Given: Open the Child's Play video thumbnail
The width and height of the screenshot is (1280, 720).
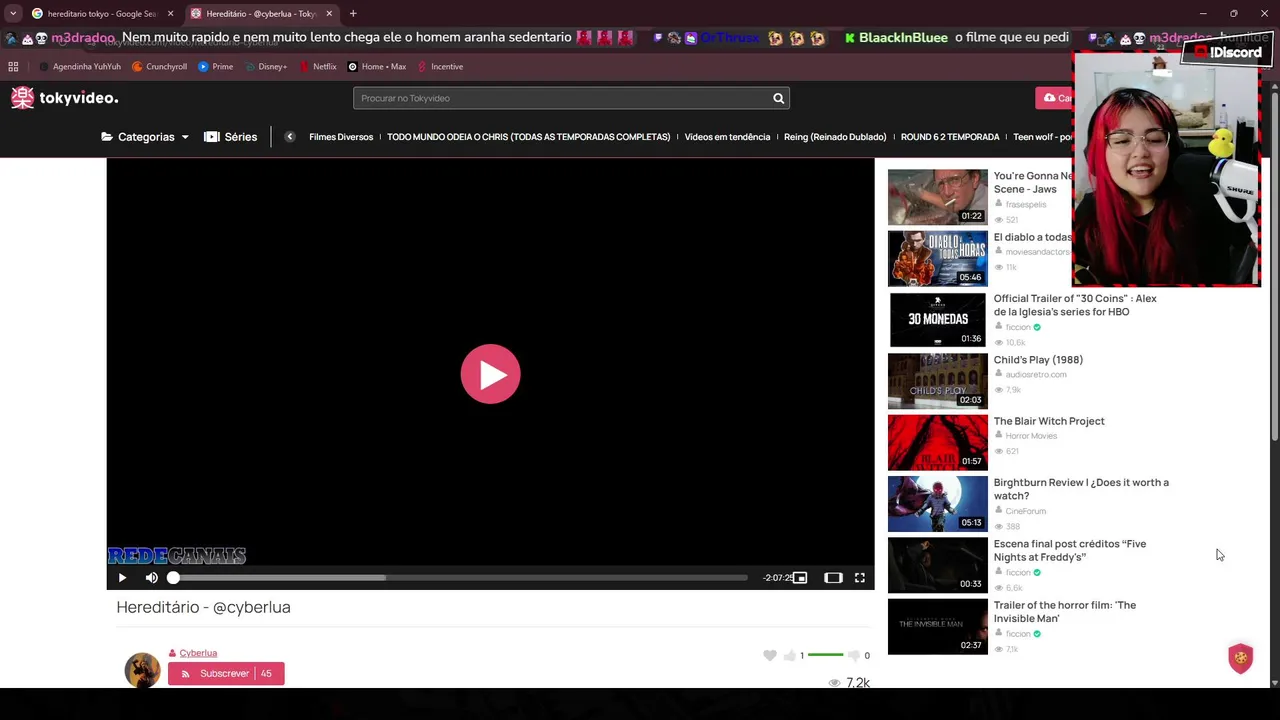Looking at the screenshot, I should [x=937, y=381].
